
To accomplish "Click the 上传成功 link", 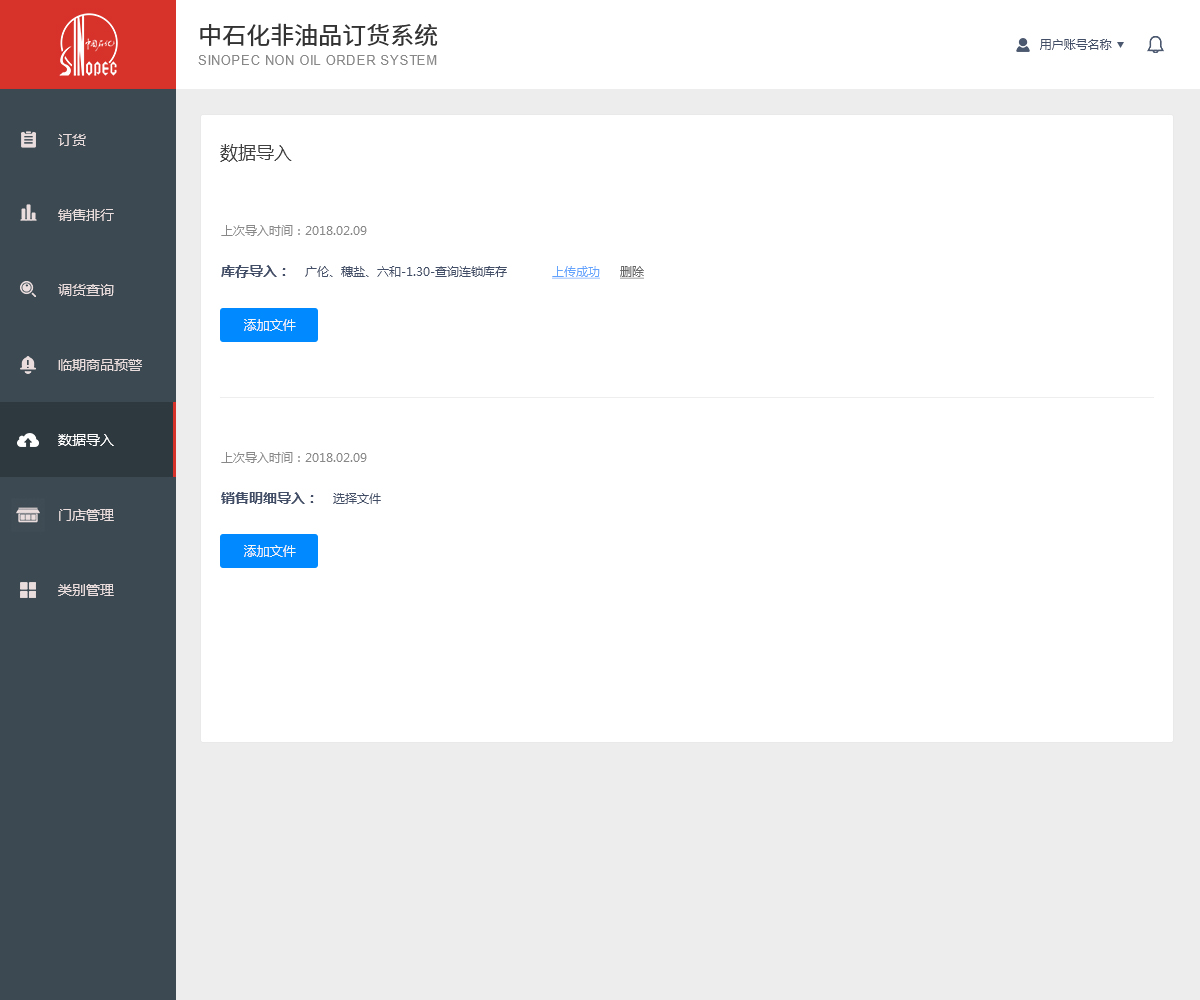I will [x=576, y=272].
